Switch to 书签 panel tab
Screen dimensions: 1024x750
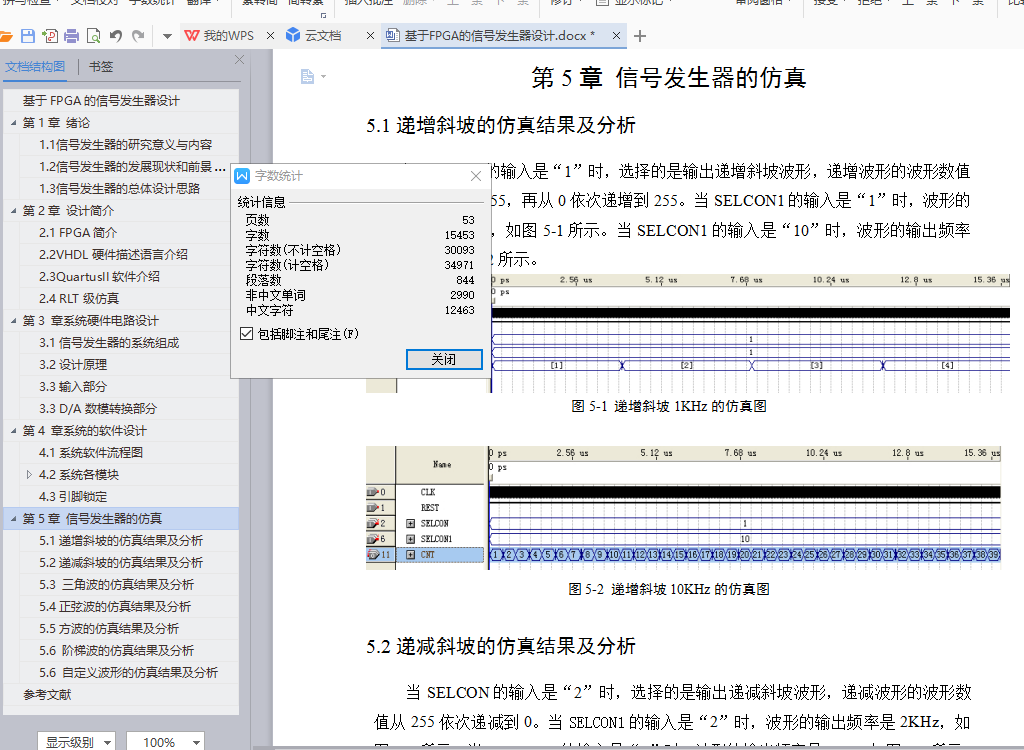(101, 67)
